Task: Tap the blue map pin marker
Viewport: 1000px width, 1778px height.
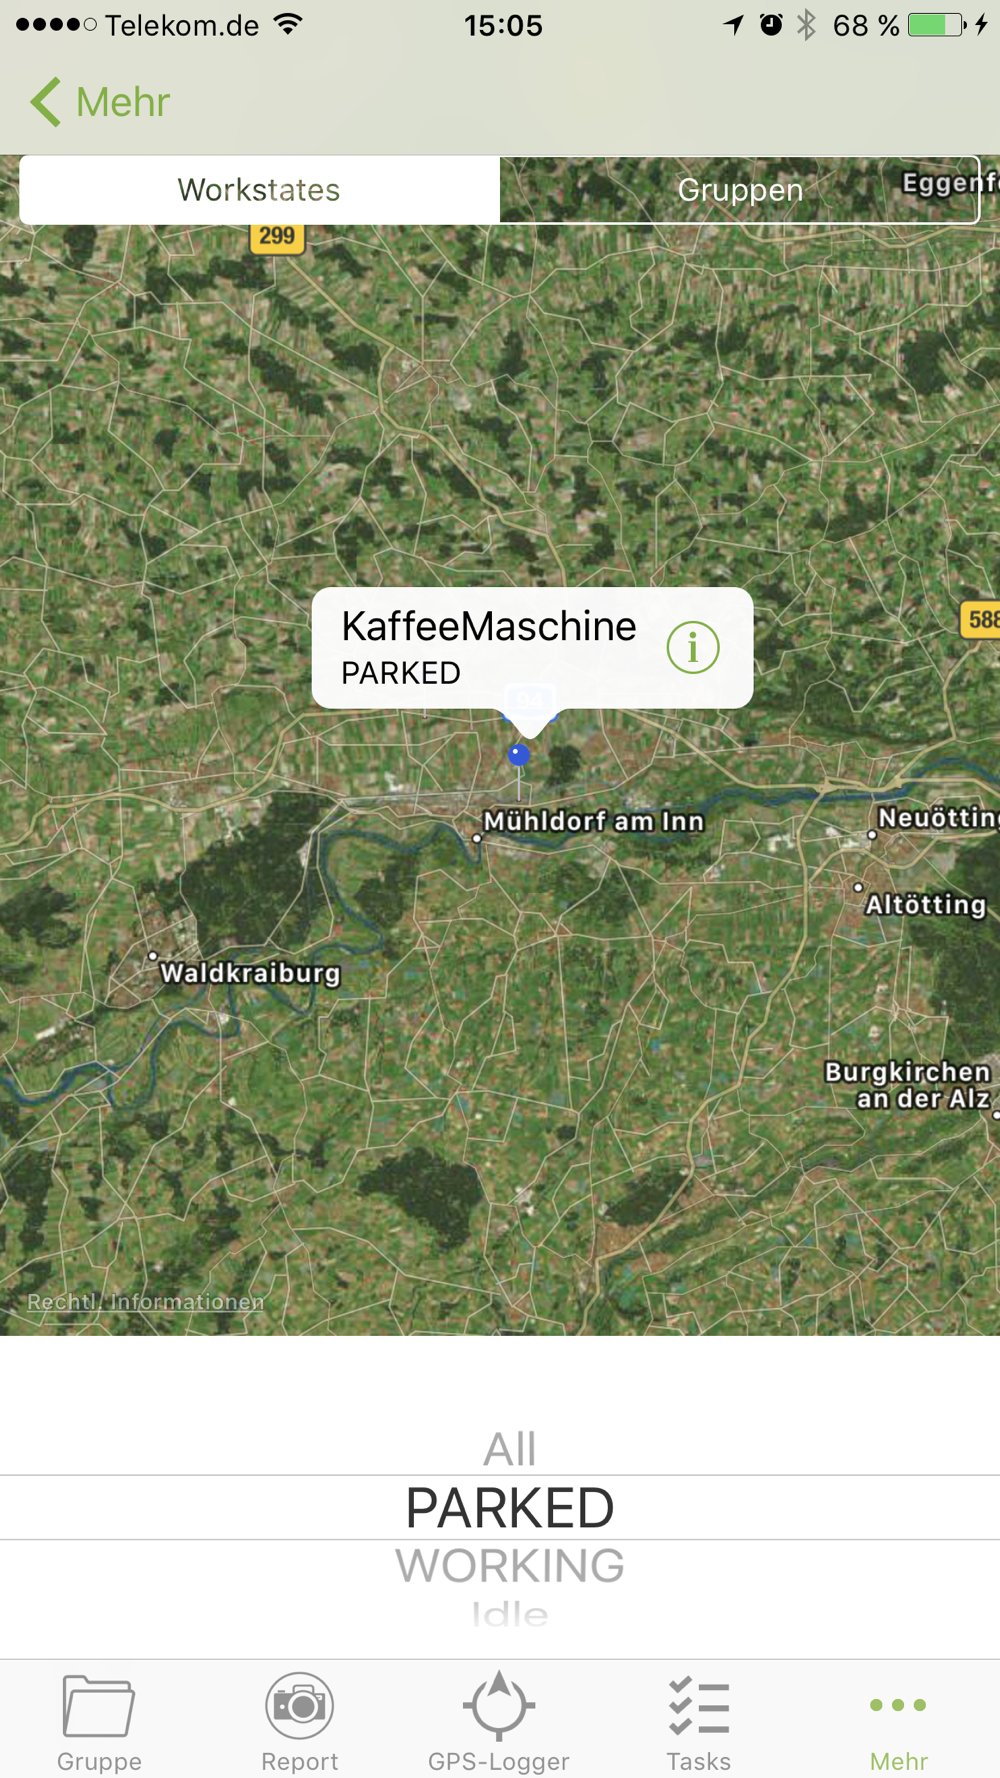Action: tap(518, 754)
